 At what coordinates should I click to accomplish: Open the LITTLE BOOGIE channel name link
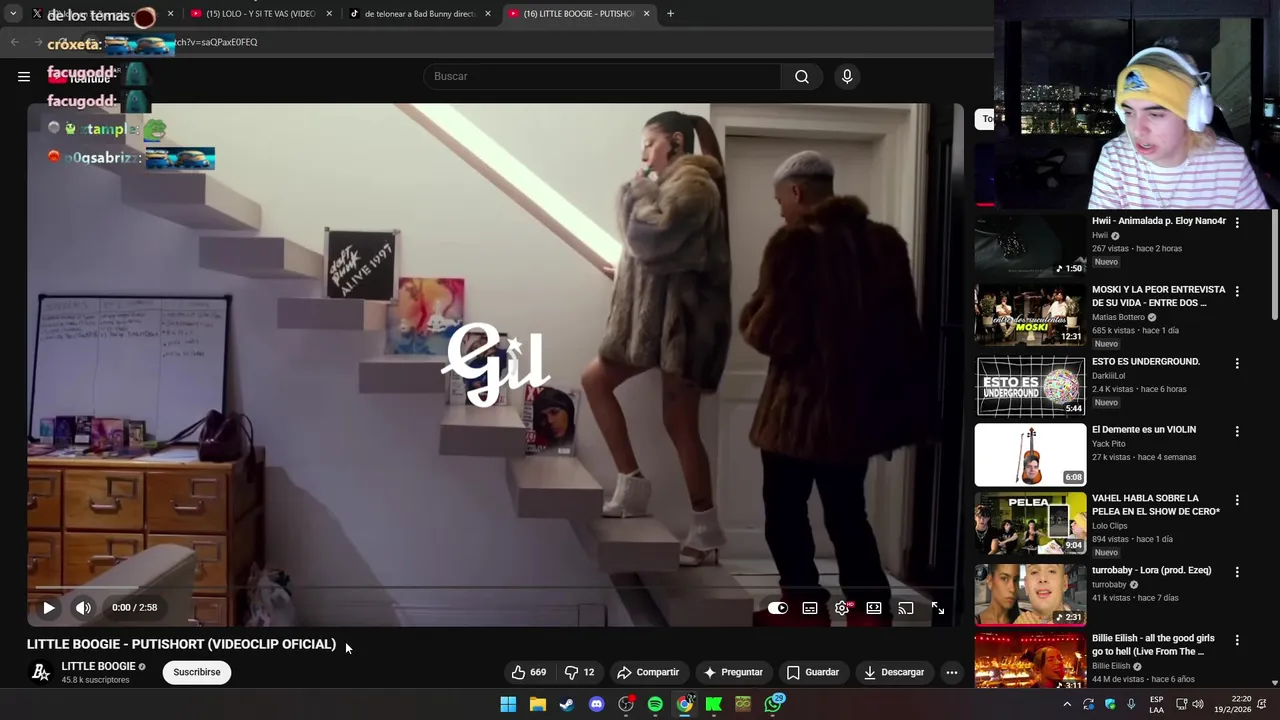[98, 666]
